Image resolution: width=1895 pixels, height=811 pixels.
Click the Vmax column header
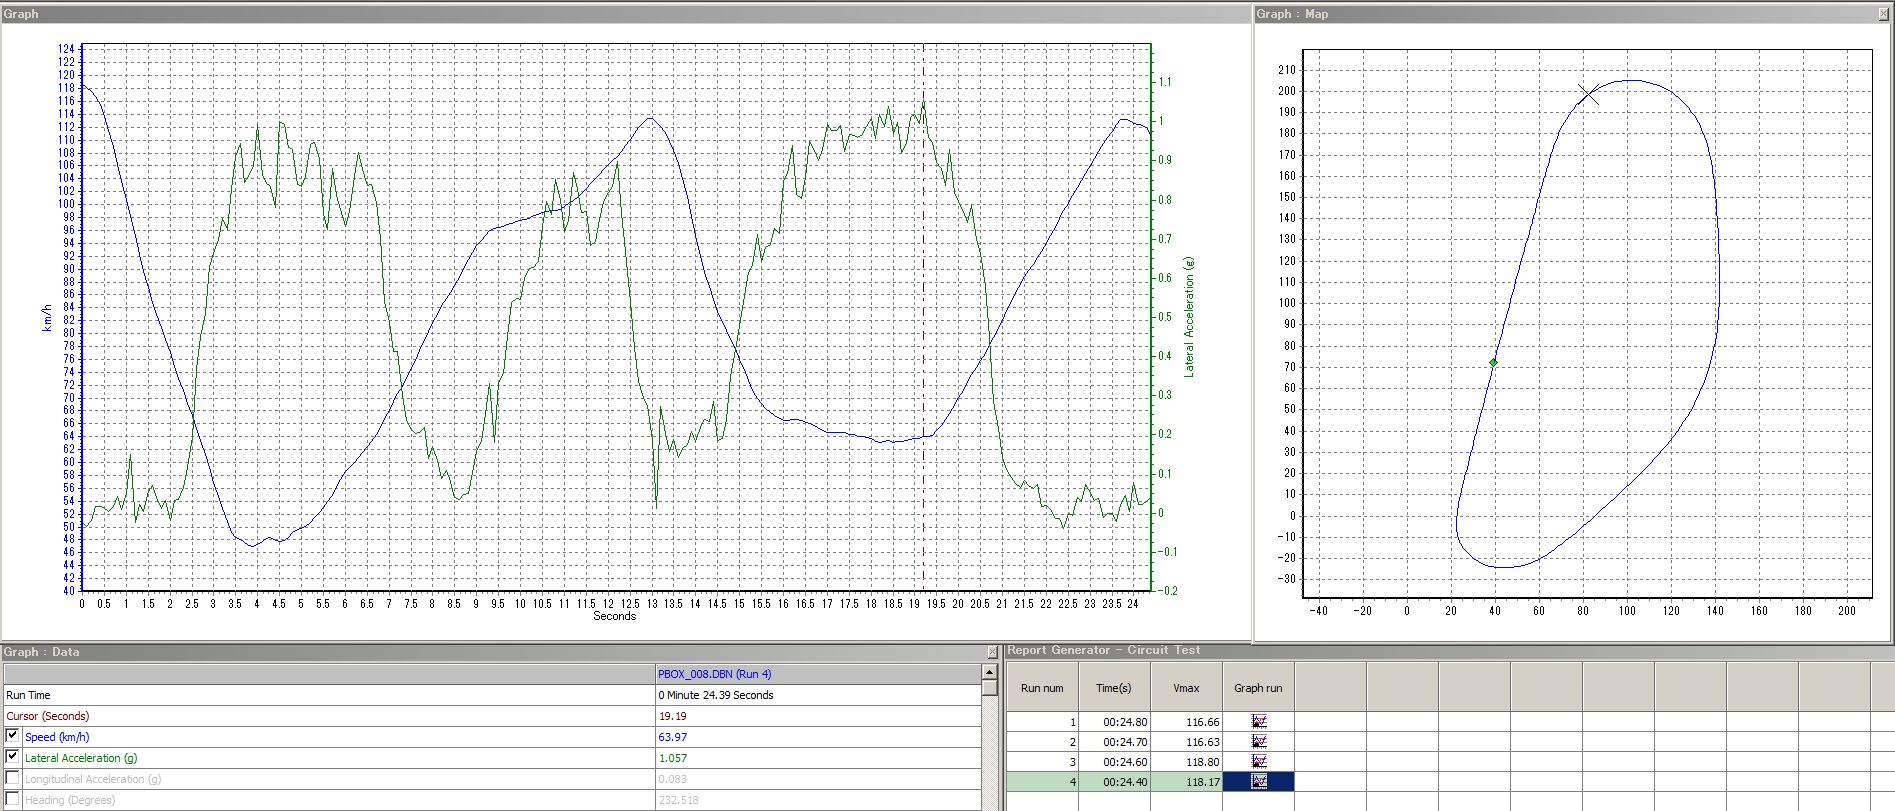(x=1186, y=688)
